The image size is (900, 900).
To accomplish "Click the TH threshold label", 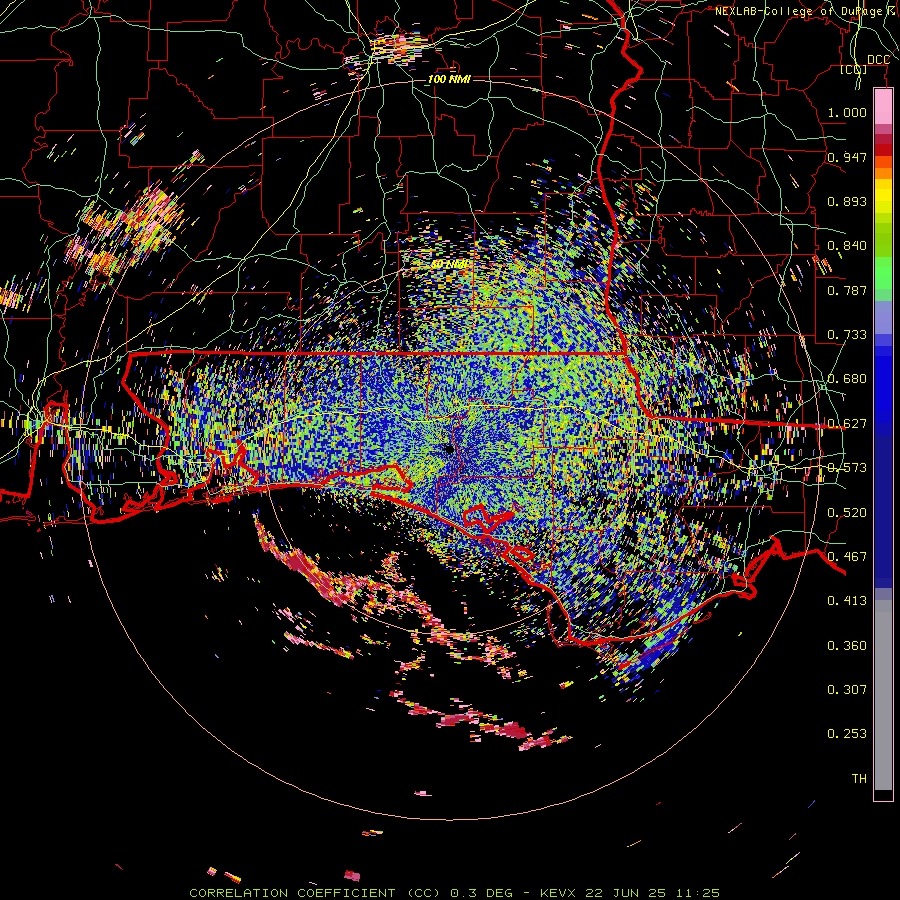I will (859, 778).
